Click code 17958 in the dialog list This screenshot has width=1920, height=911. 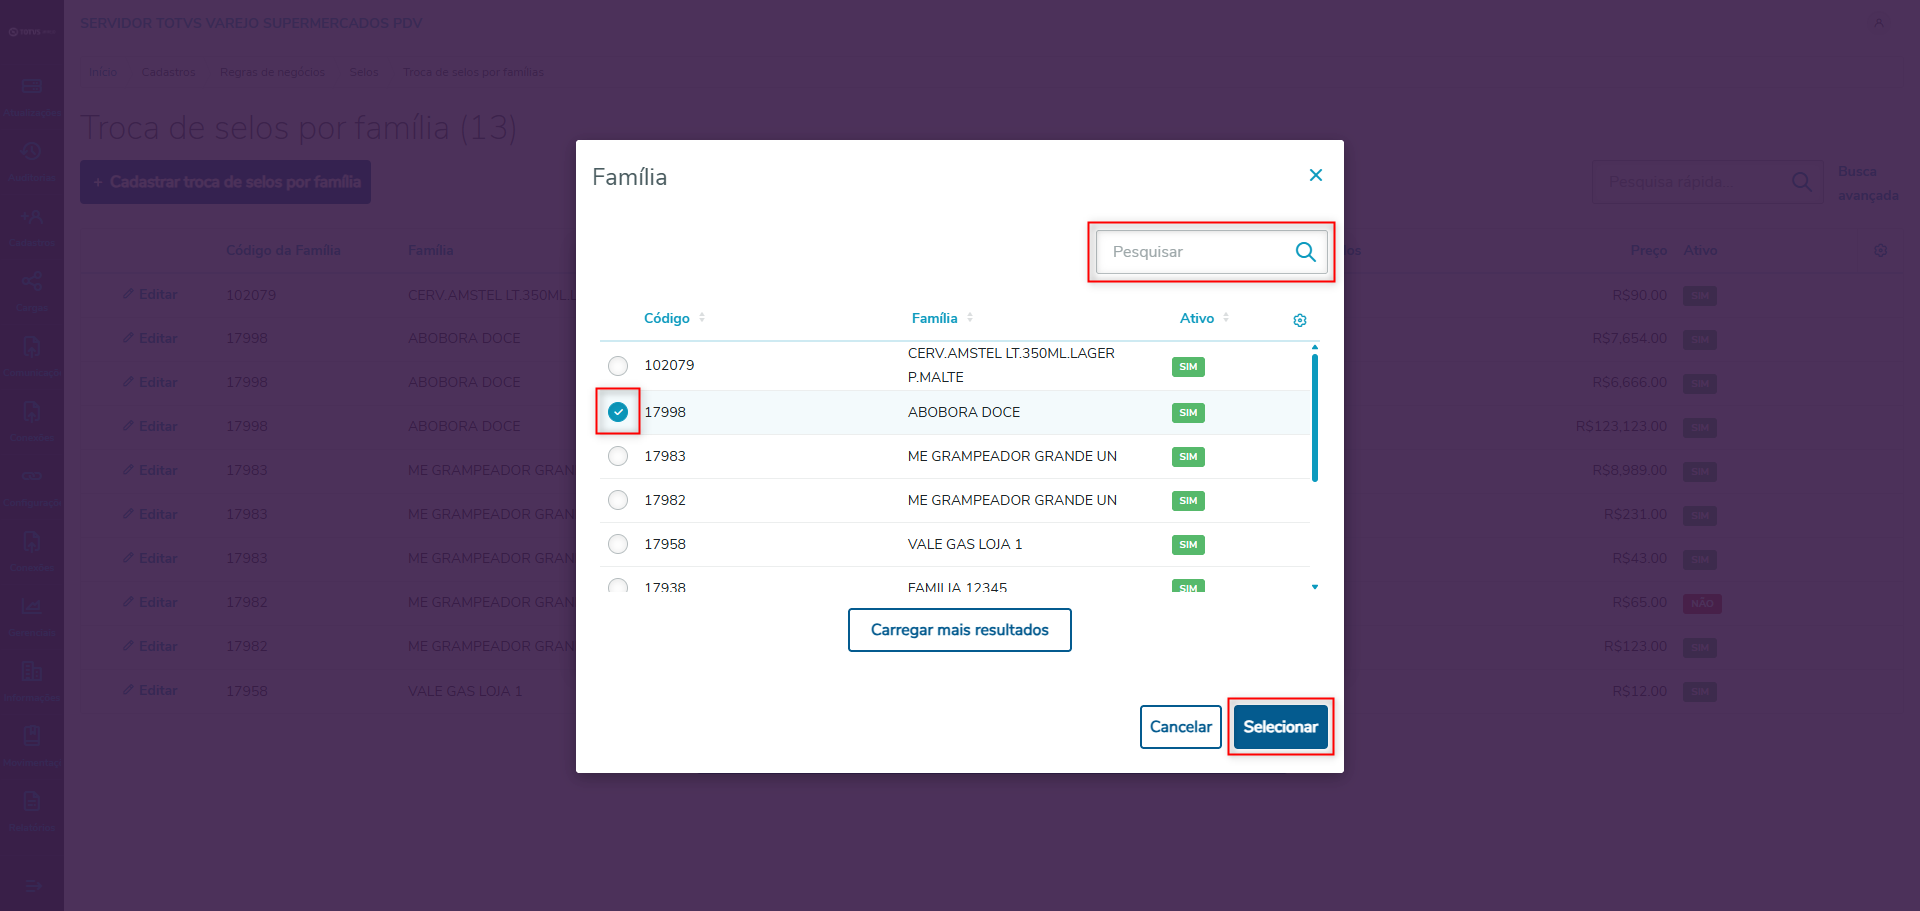click(x=665, y=544)
